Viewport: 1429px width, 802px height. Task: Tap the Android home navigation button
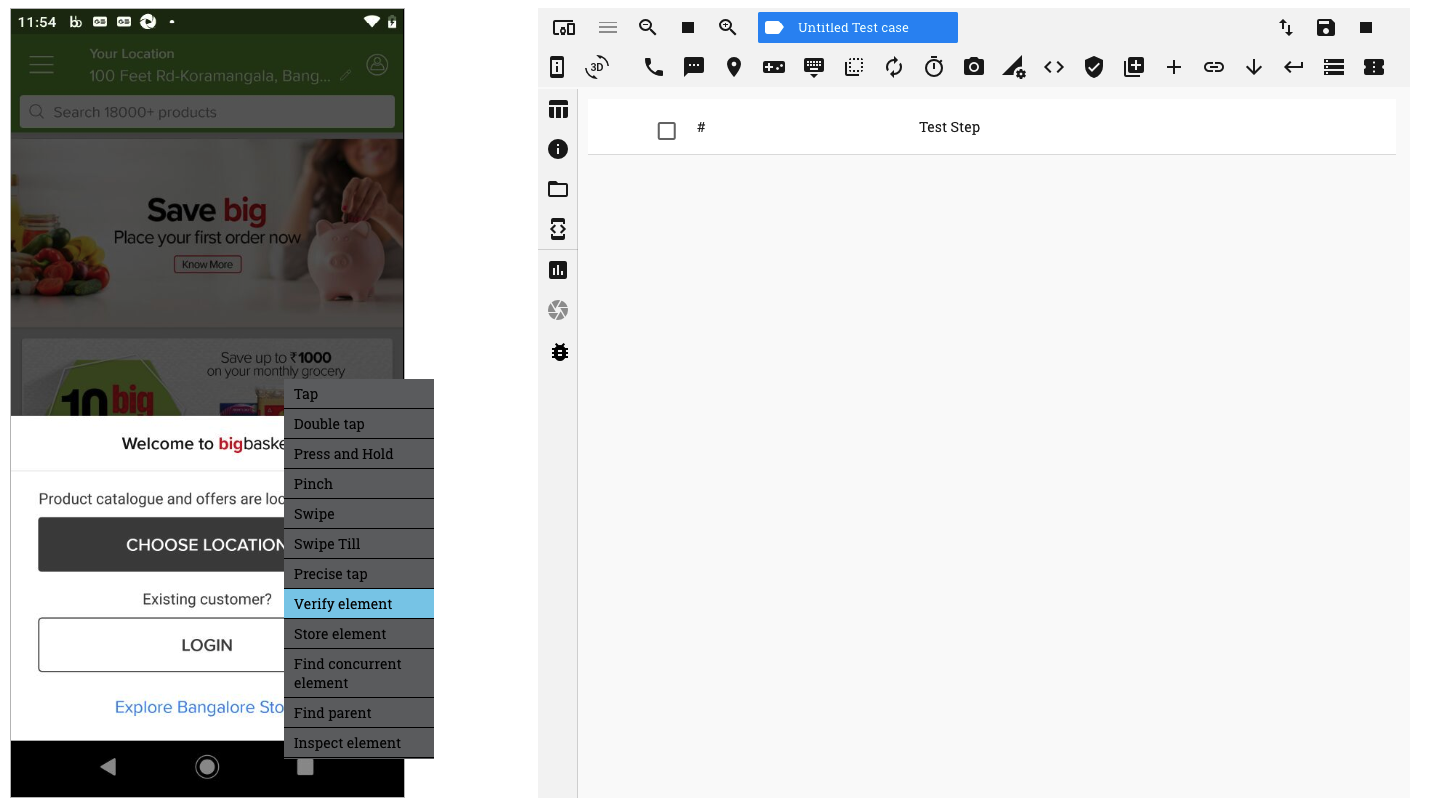pyautogui.click(x=207, y=767)
